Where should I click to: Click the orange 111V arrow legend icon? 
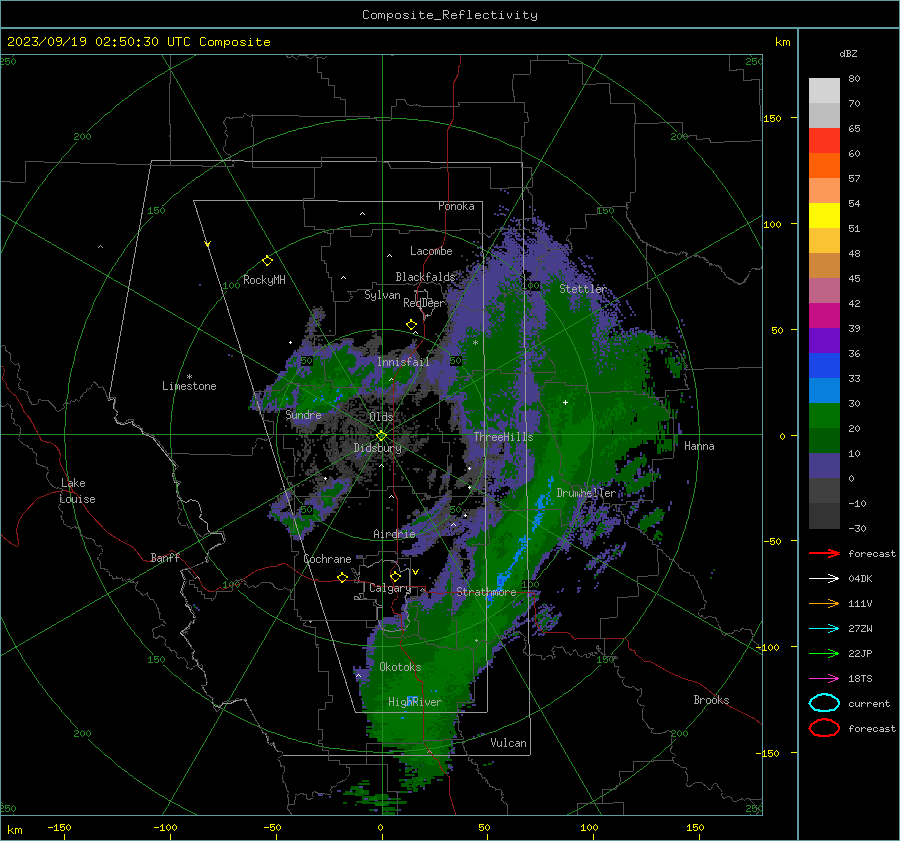(824, 603)
